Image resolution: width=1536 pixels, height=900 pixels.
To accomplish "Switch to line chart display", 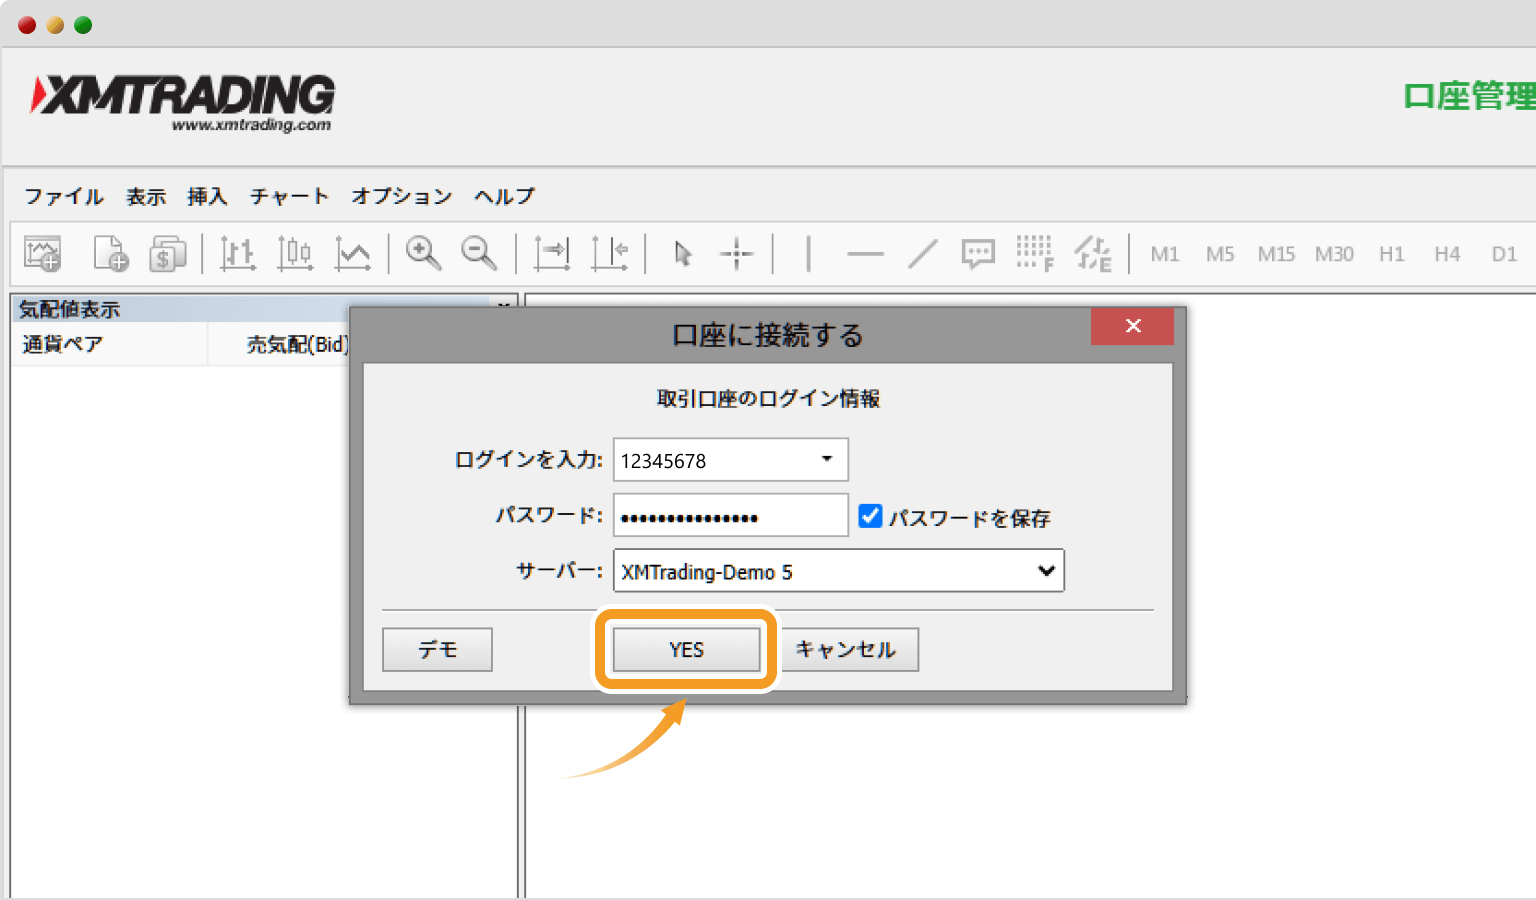I will pos(353,254).
